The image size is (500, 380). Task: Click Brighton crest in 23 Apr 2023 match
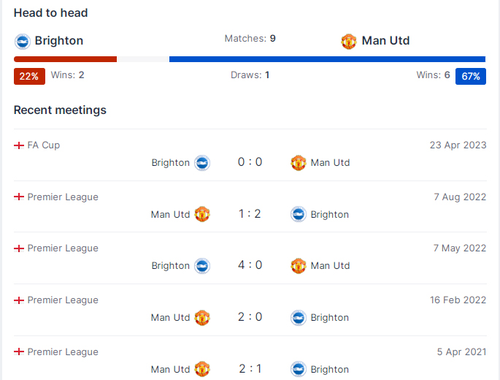[x=202, y=163]
